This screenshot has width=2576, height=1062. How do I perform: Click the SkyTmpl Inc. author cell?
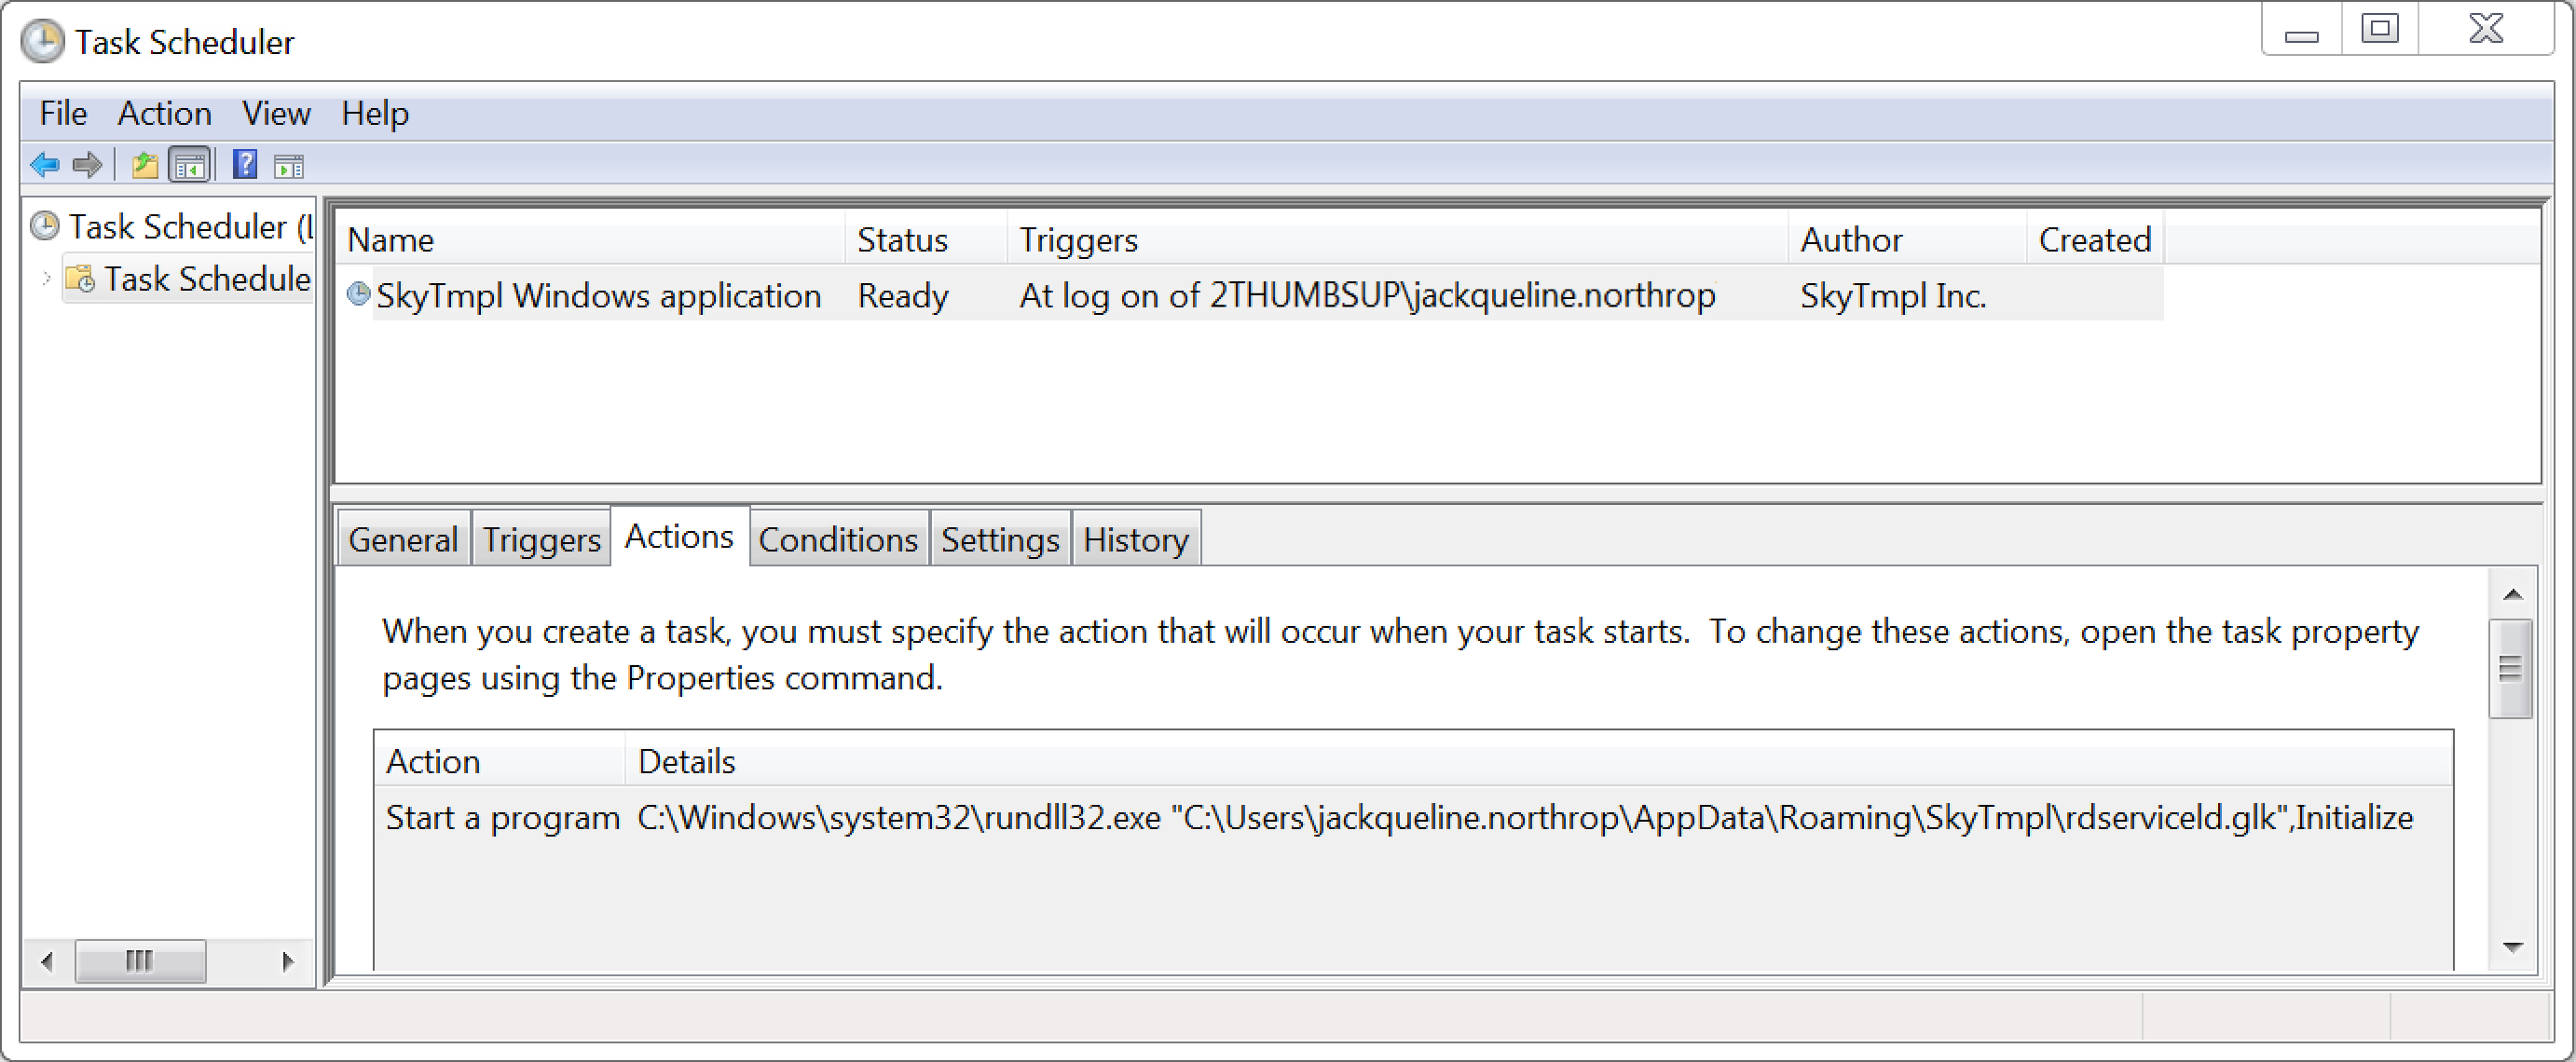coord(1893,296)
